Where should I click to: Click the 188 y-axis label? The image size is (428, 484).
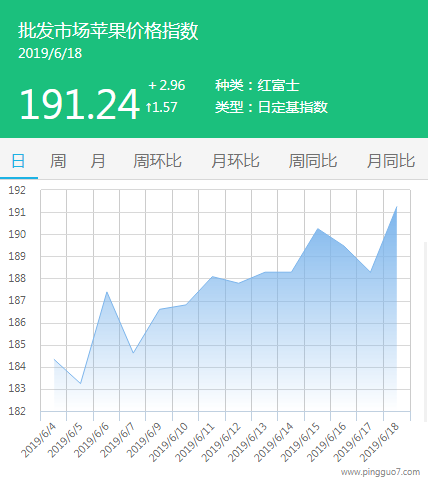17,278
